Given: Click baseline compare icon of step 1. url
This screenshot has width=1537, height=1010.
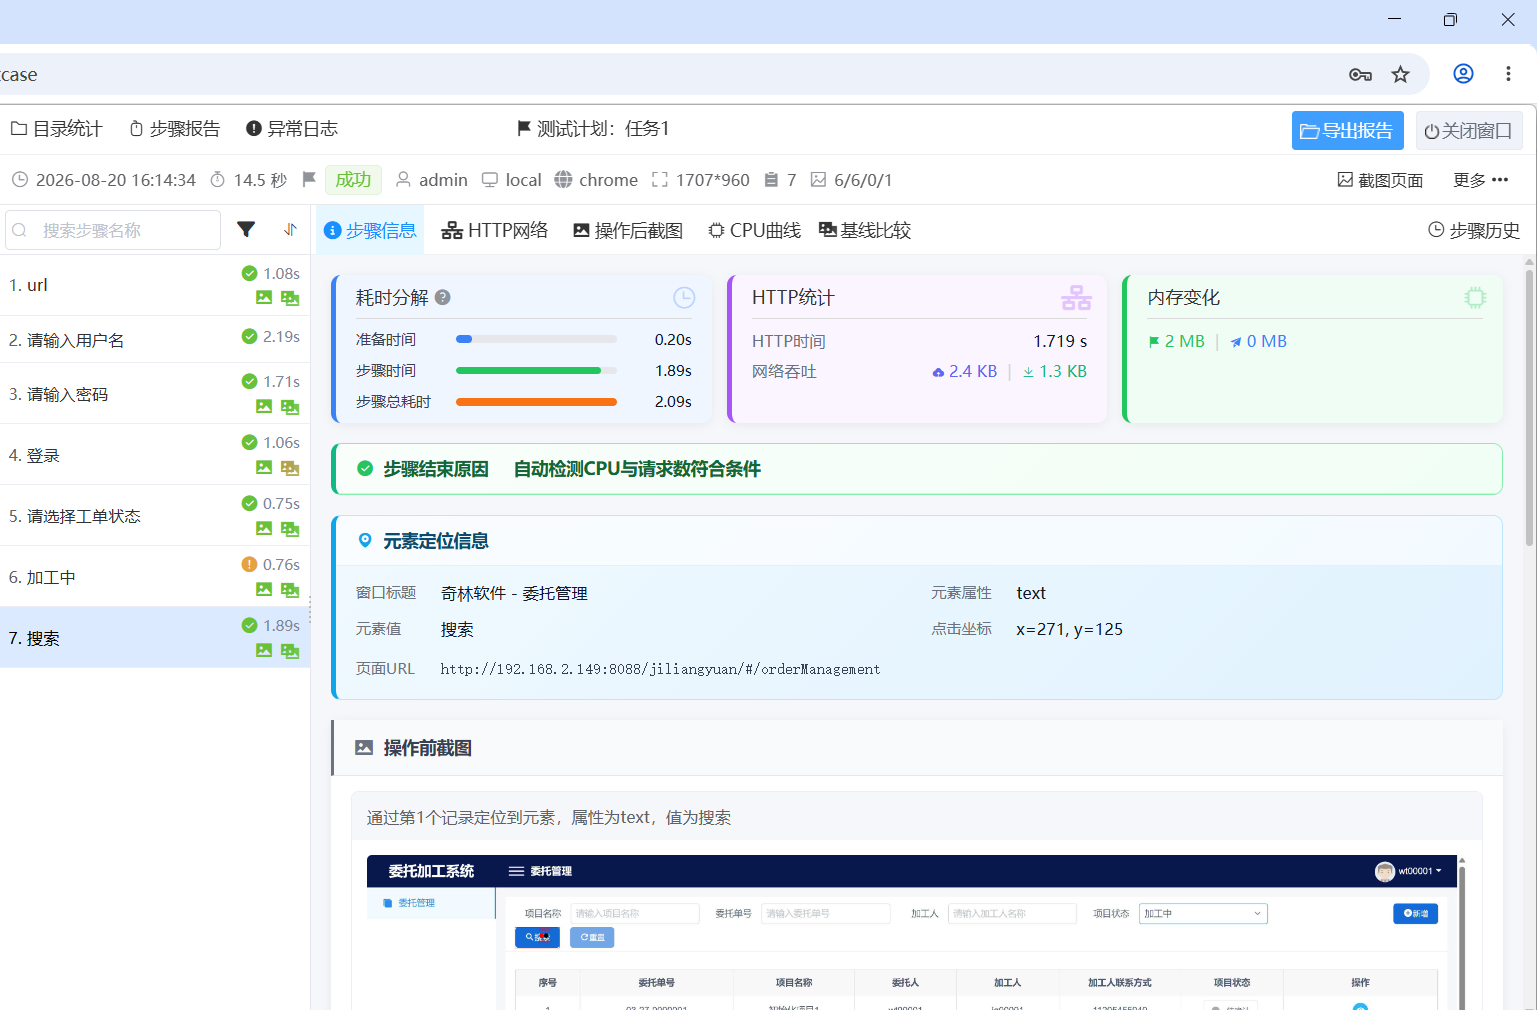Looking at the screenshot, I should coord(290,298).
